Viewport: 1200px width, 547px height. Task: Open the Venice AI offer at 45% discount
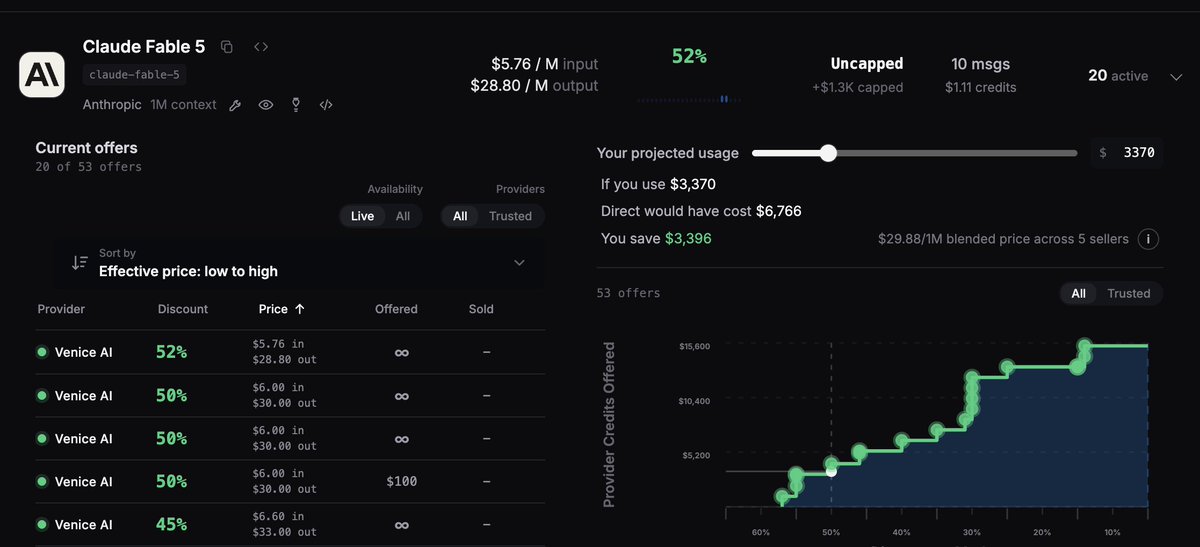(x=291, y=524)
